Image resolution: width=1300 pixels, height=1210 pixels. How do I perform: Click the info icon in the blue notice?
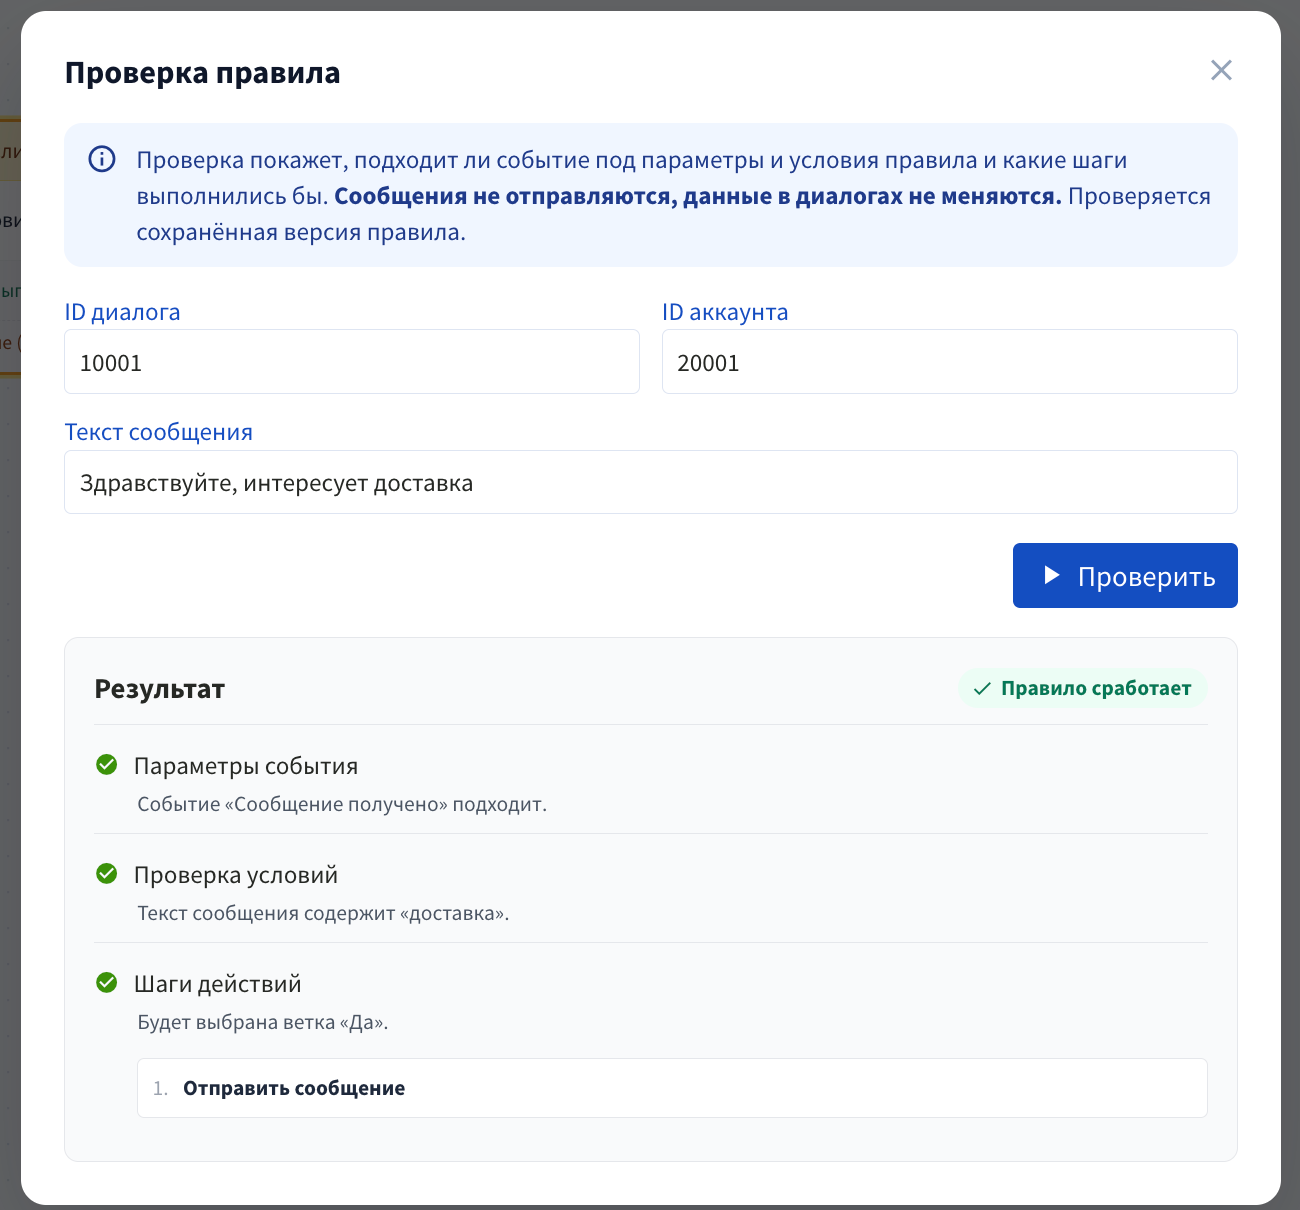pos(102,159)
